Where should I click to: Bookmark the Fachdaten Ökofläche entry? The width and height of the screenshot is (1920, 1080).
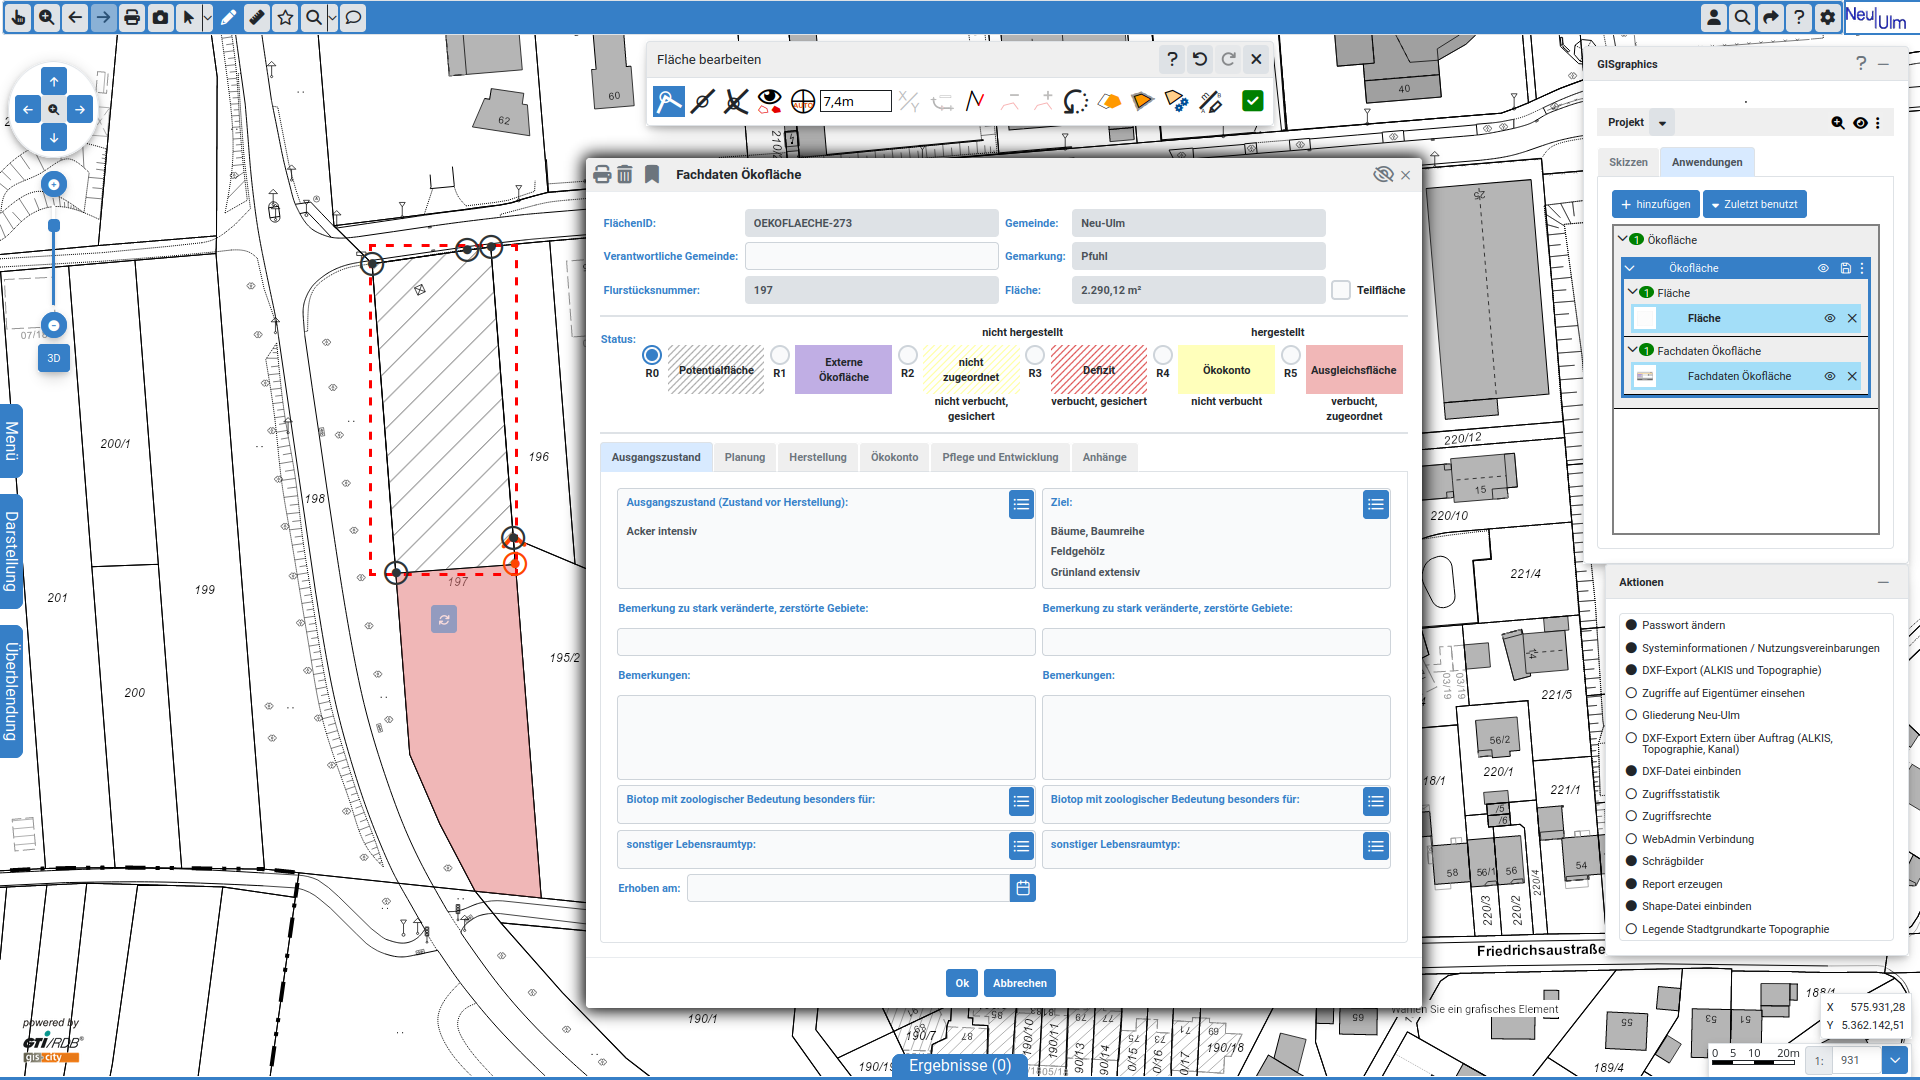652,173
